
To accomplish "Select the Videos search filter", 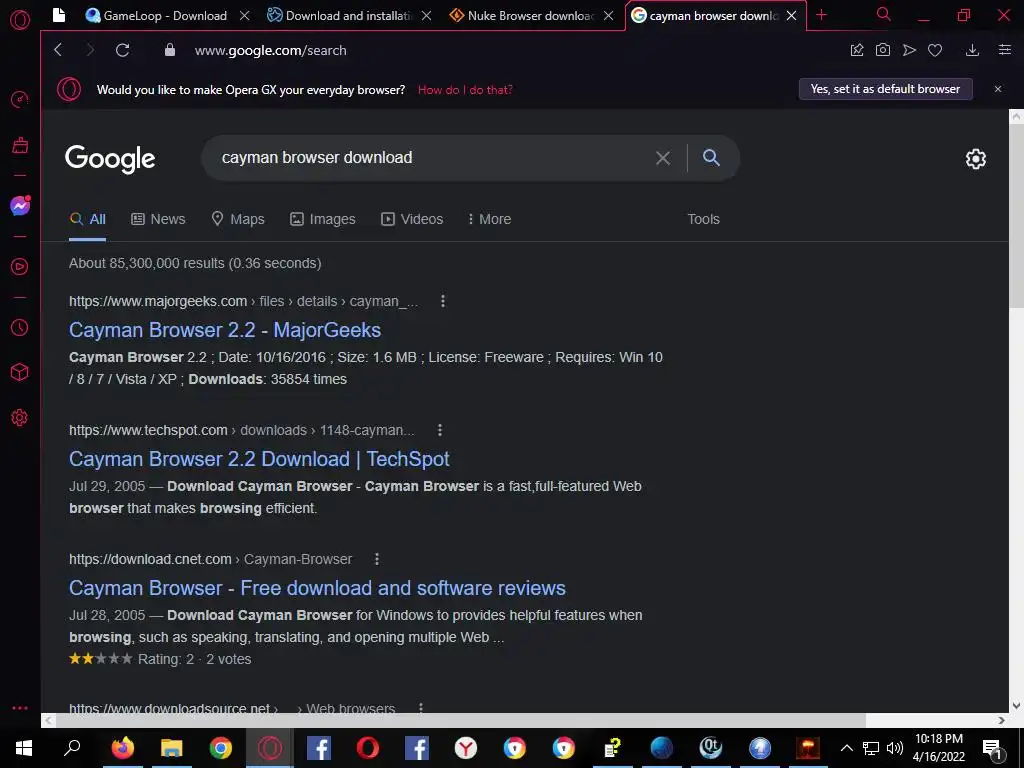I will click(x=412, y=219).
